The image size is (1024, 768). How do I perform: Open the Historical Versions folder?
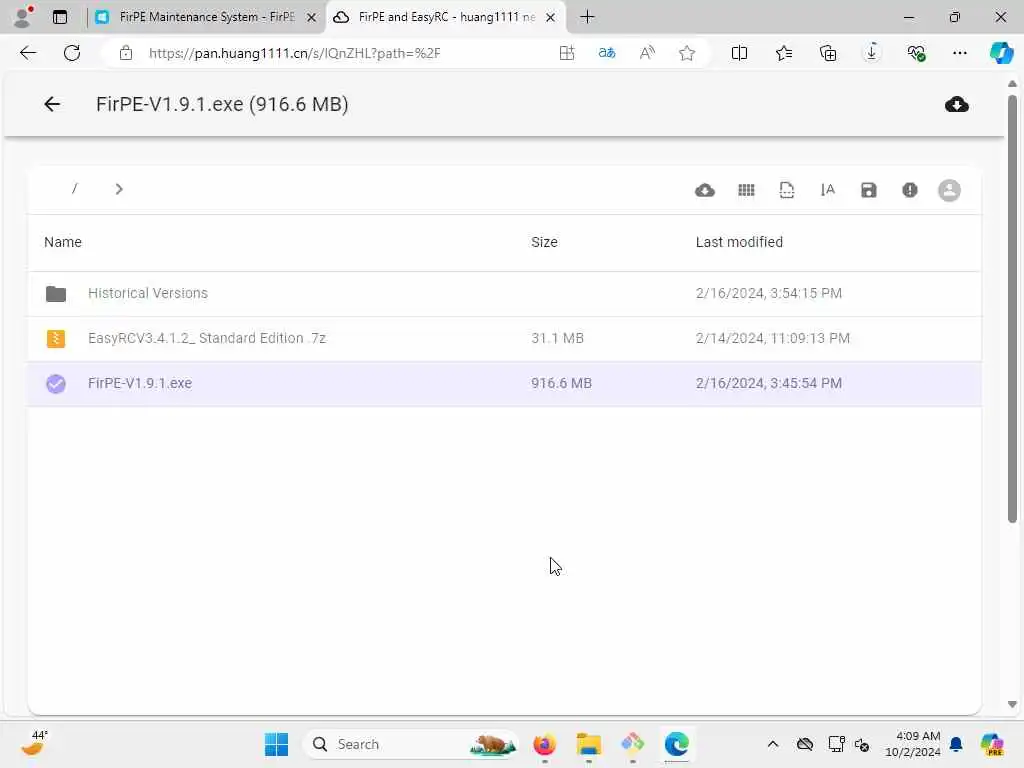(504, 293)
